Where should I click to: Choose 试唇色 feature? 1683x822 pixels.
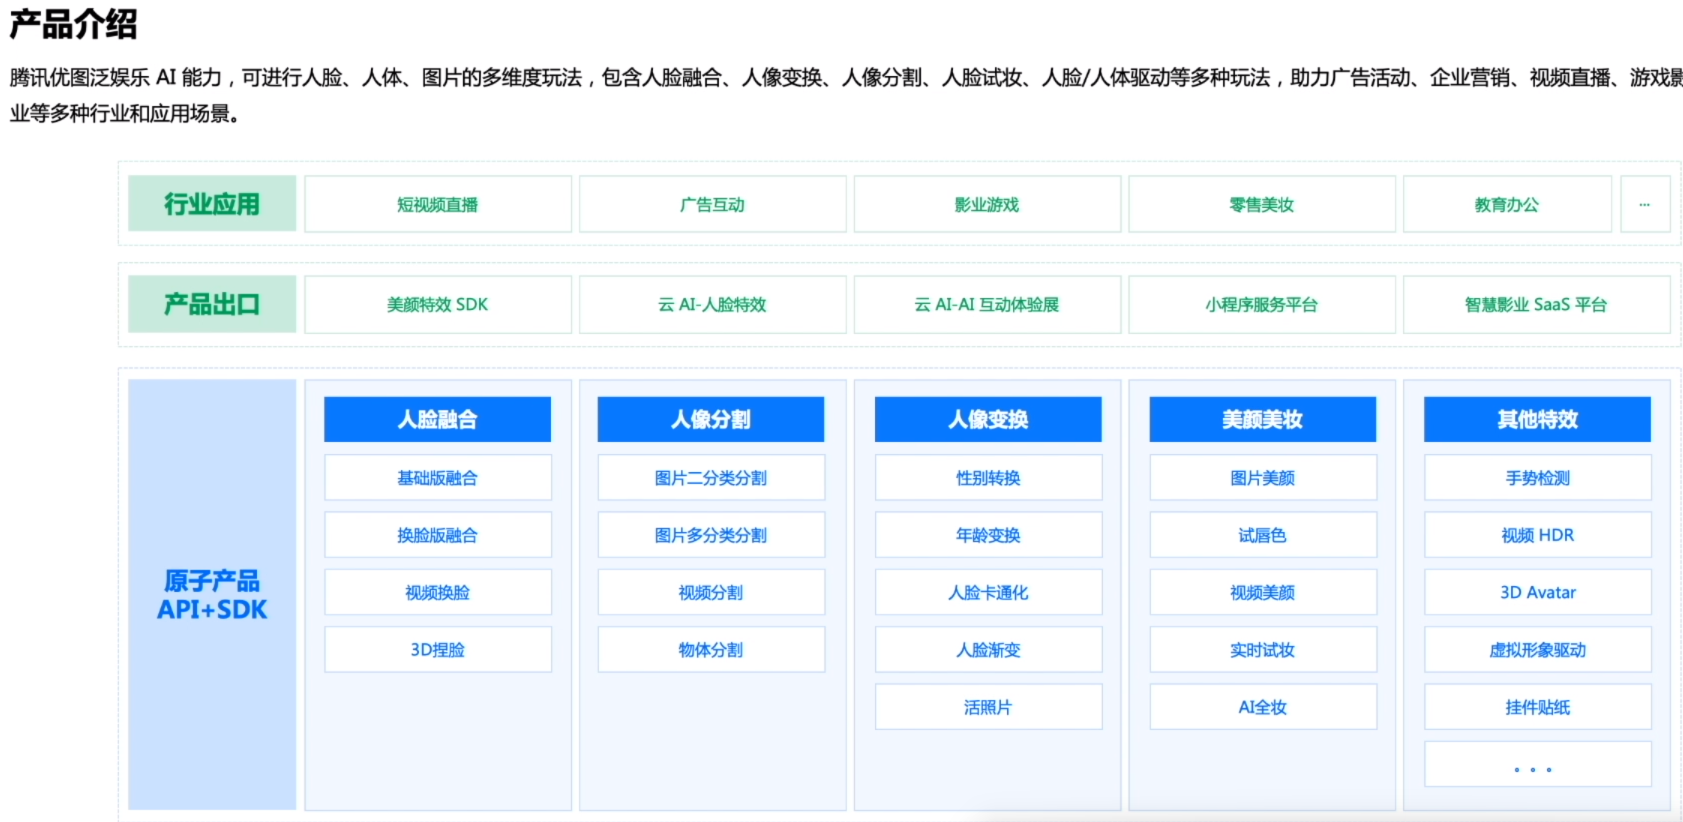click(x=1263, y=535)
